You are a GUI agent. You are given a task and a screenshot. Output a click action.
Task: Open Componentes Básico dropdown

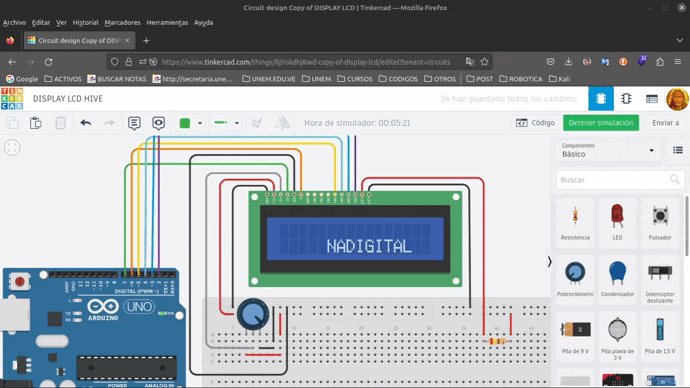point(608,150)
